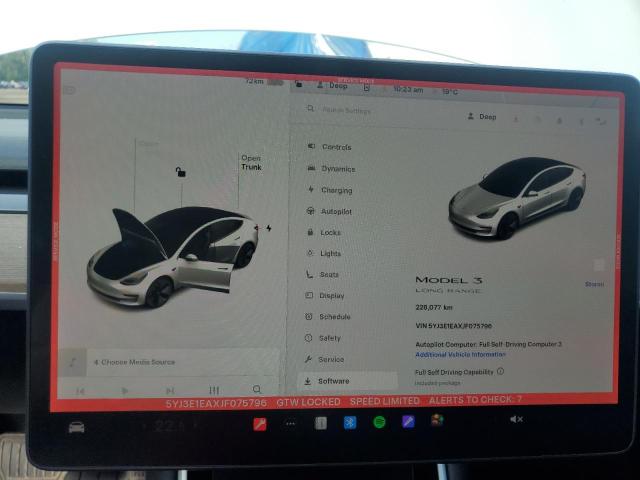Image resolution: width=640 pixels, height=480 pixels.
Task: Open Spotify from the bottom dock
Action: [x=379, y=422]
